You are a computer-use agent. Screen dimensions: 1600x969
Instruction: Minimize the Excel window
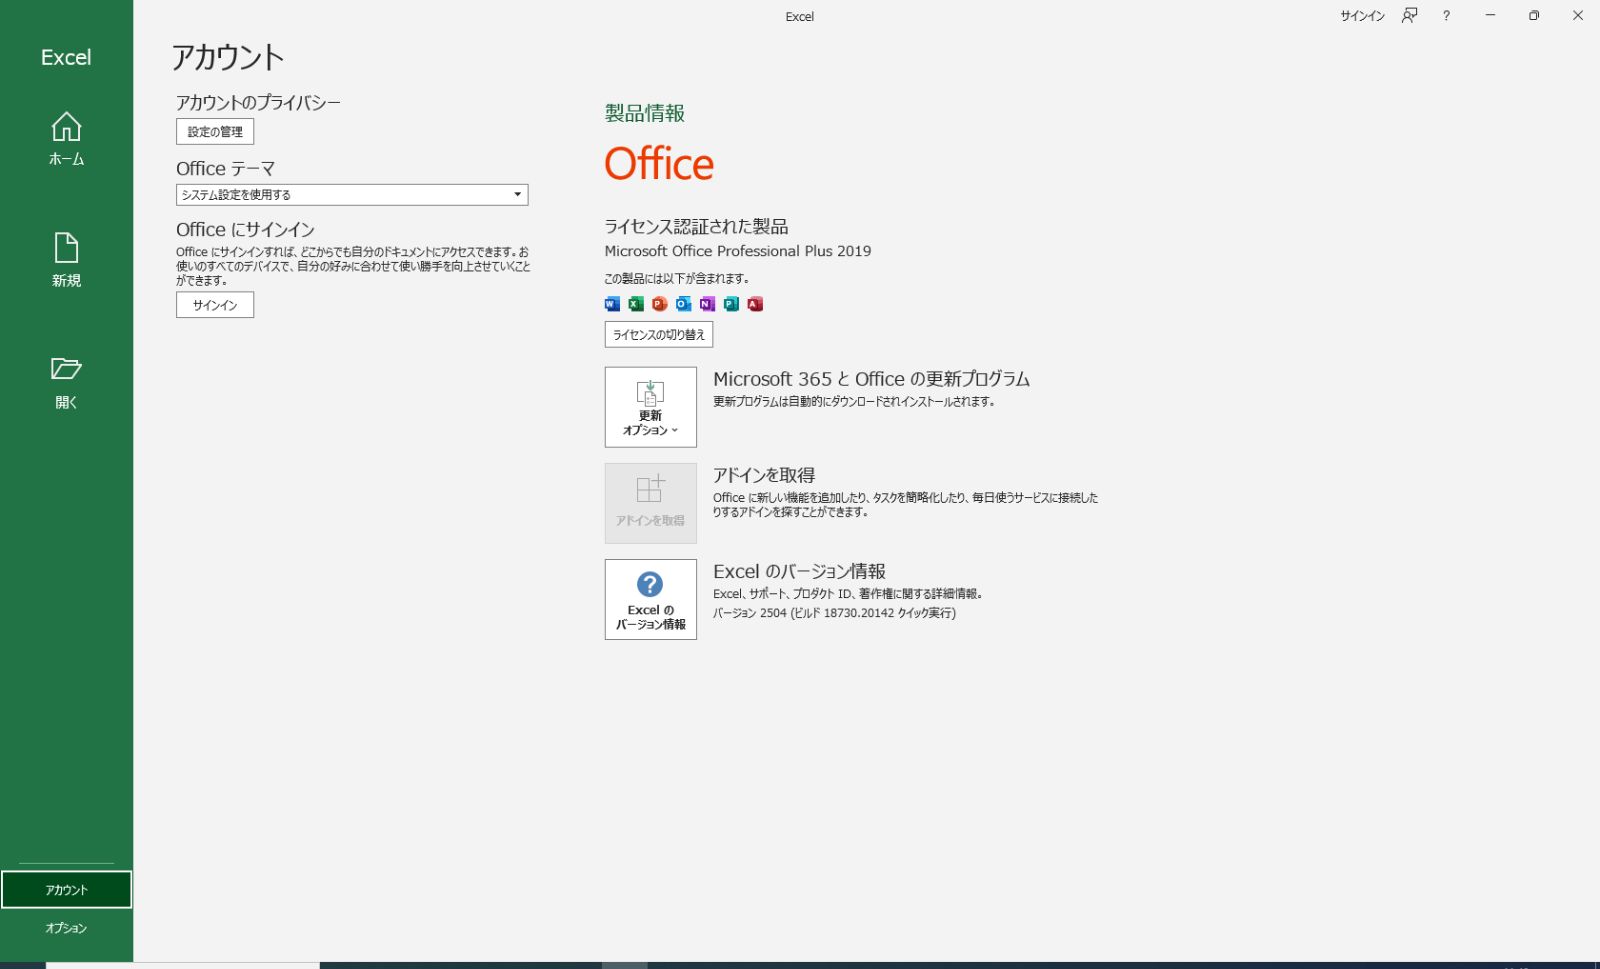pyautogui.click(x=1490, y=16)
